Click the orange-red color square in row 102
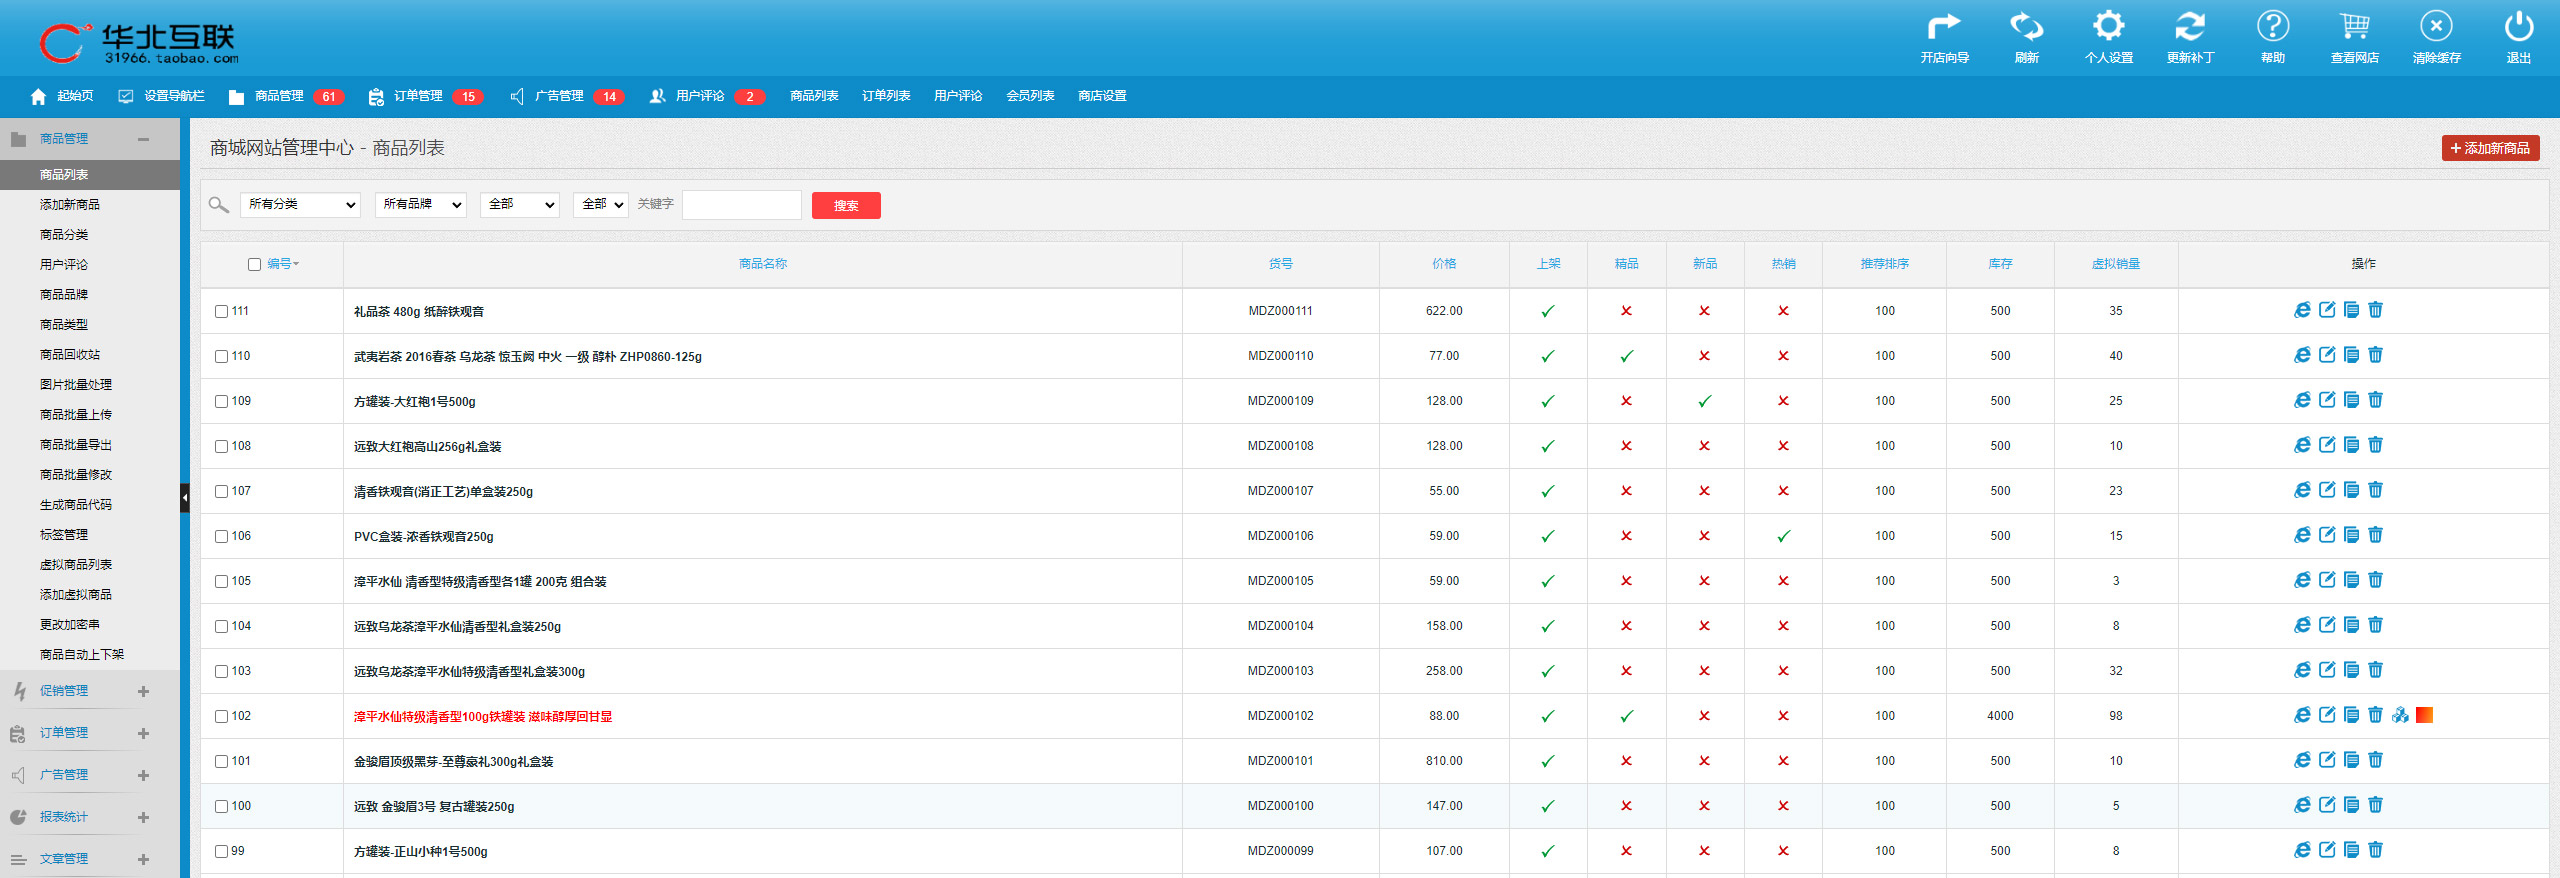2560x878 pixels. click(2424, 715)
